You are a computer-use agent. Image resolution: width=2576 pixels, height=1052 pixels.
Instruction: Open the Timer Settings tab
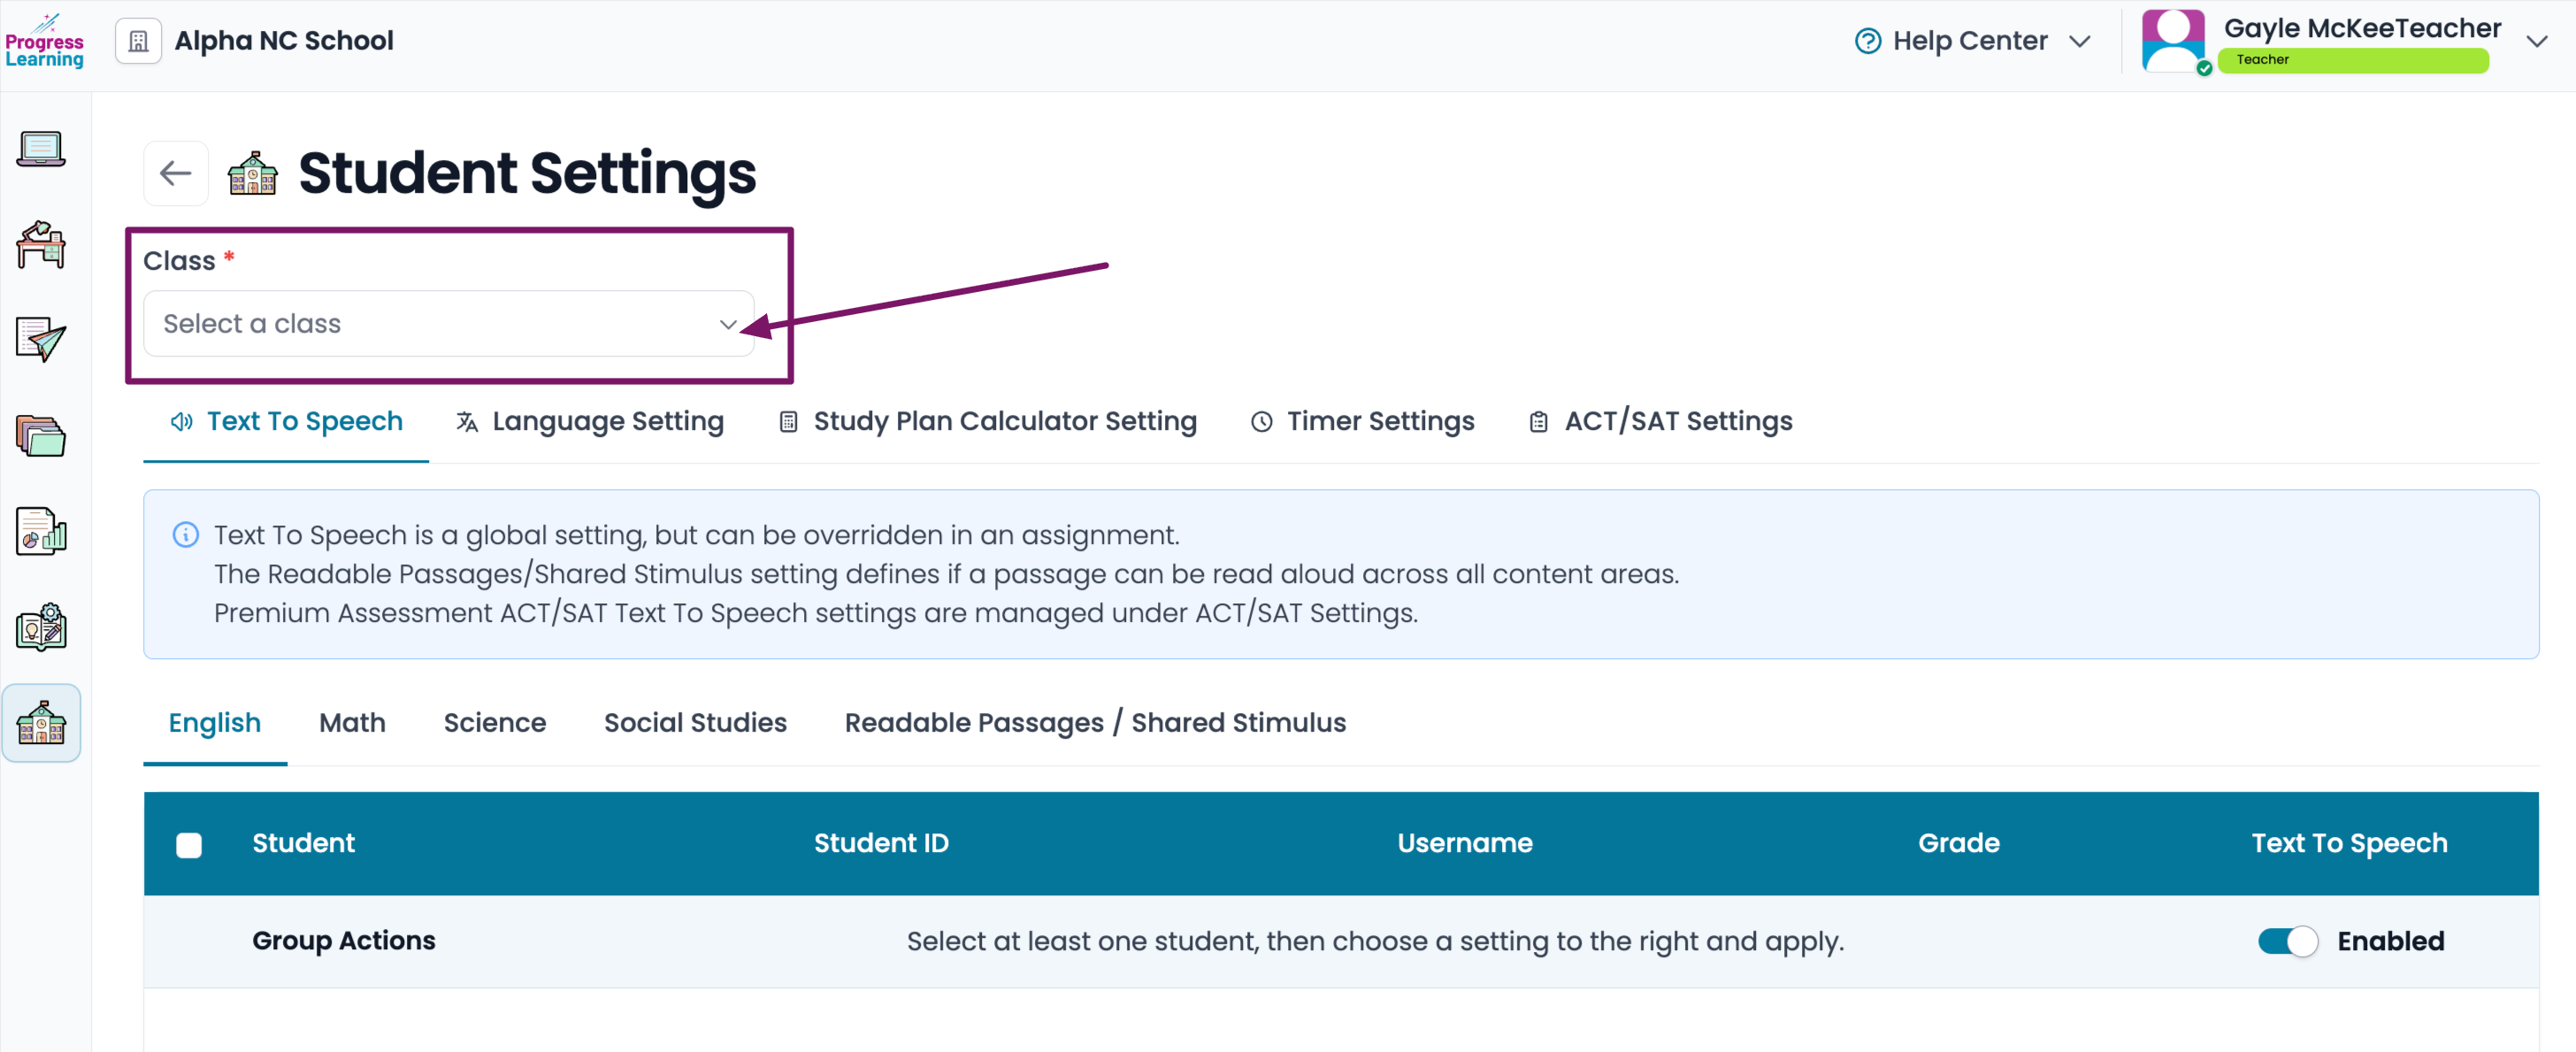click(1362, 421)
